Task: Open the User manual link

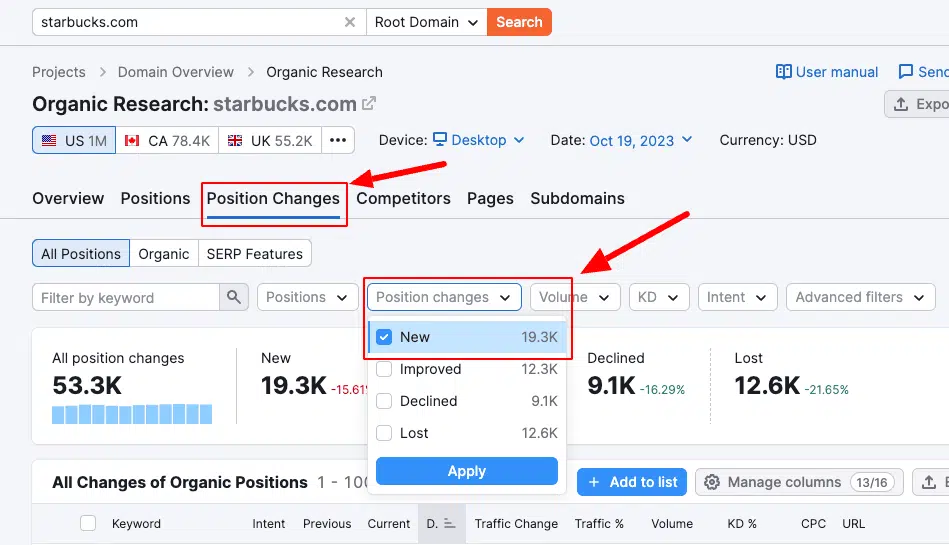Action: click(x=827, y=72)
